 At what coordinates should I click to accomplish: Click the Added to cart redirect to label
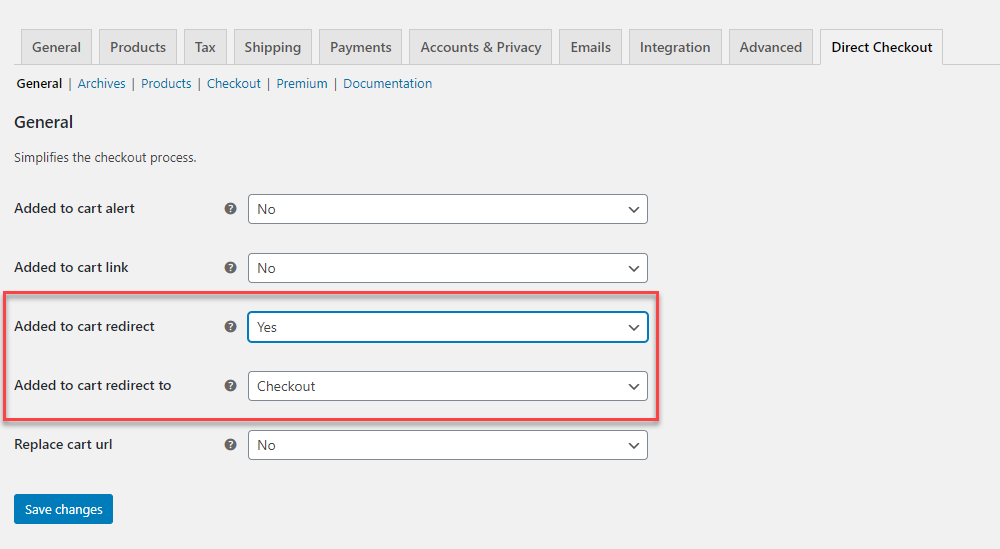click(x=92, y=386)
